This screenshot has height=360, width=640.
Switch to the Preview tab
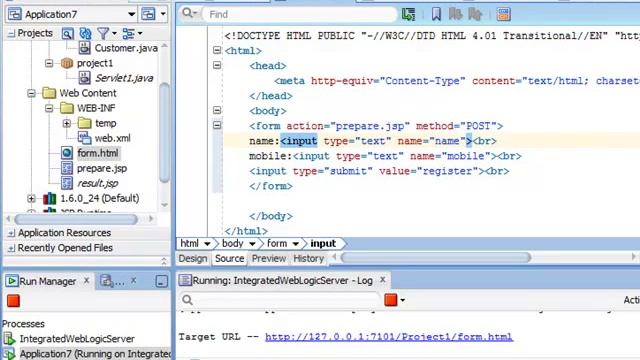[269, 258]
